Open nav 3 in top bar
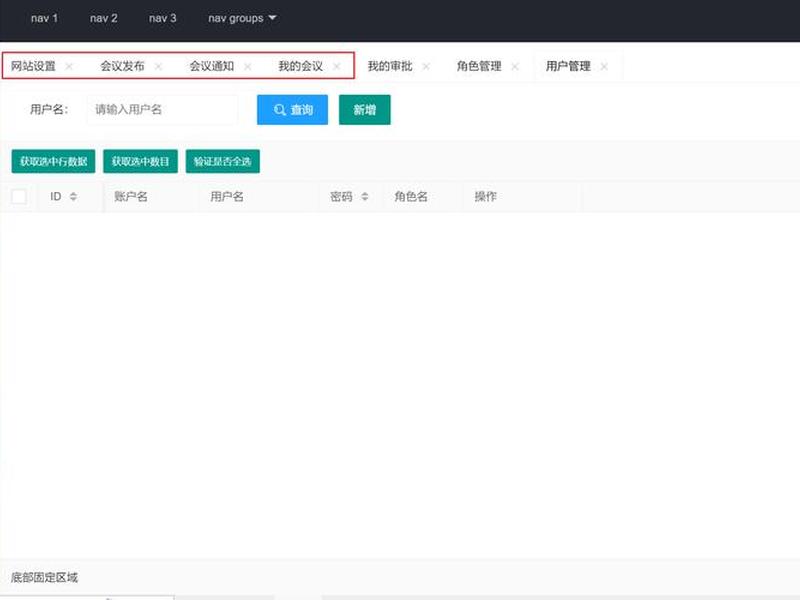Screen dimensions: 800x600 (x=163, y=18)
